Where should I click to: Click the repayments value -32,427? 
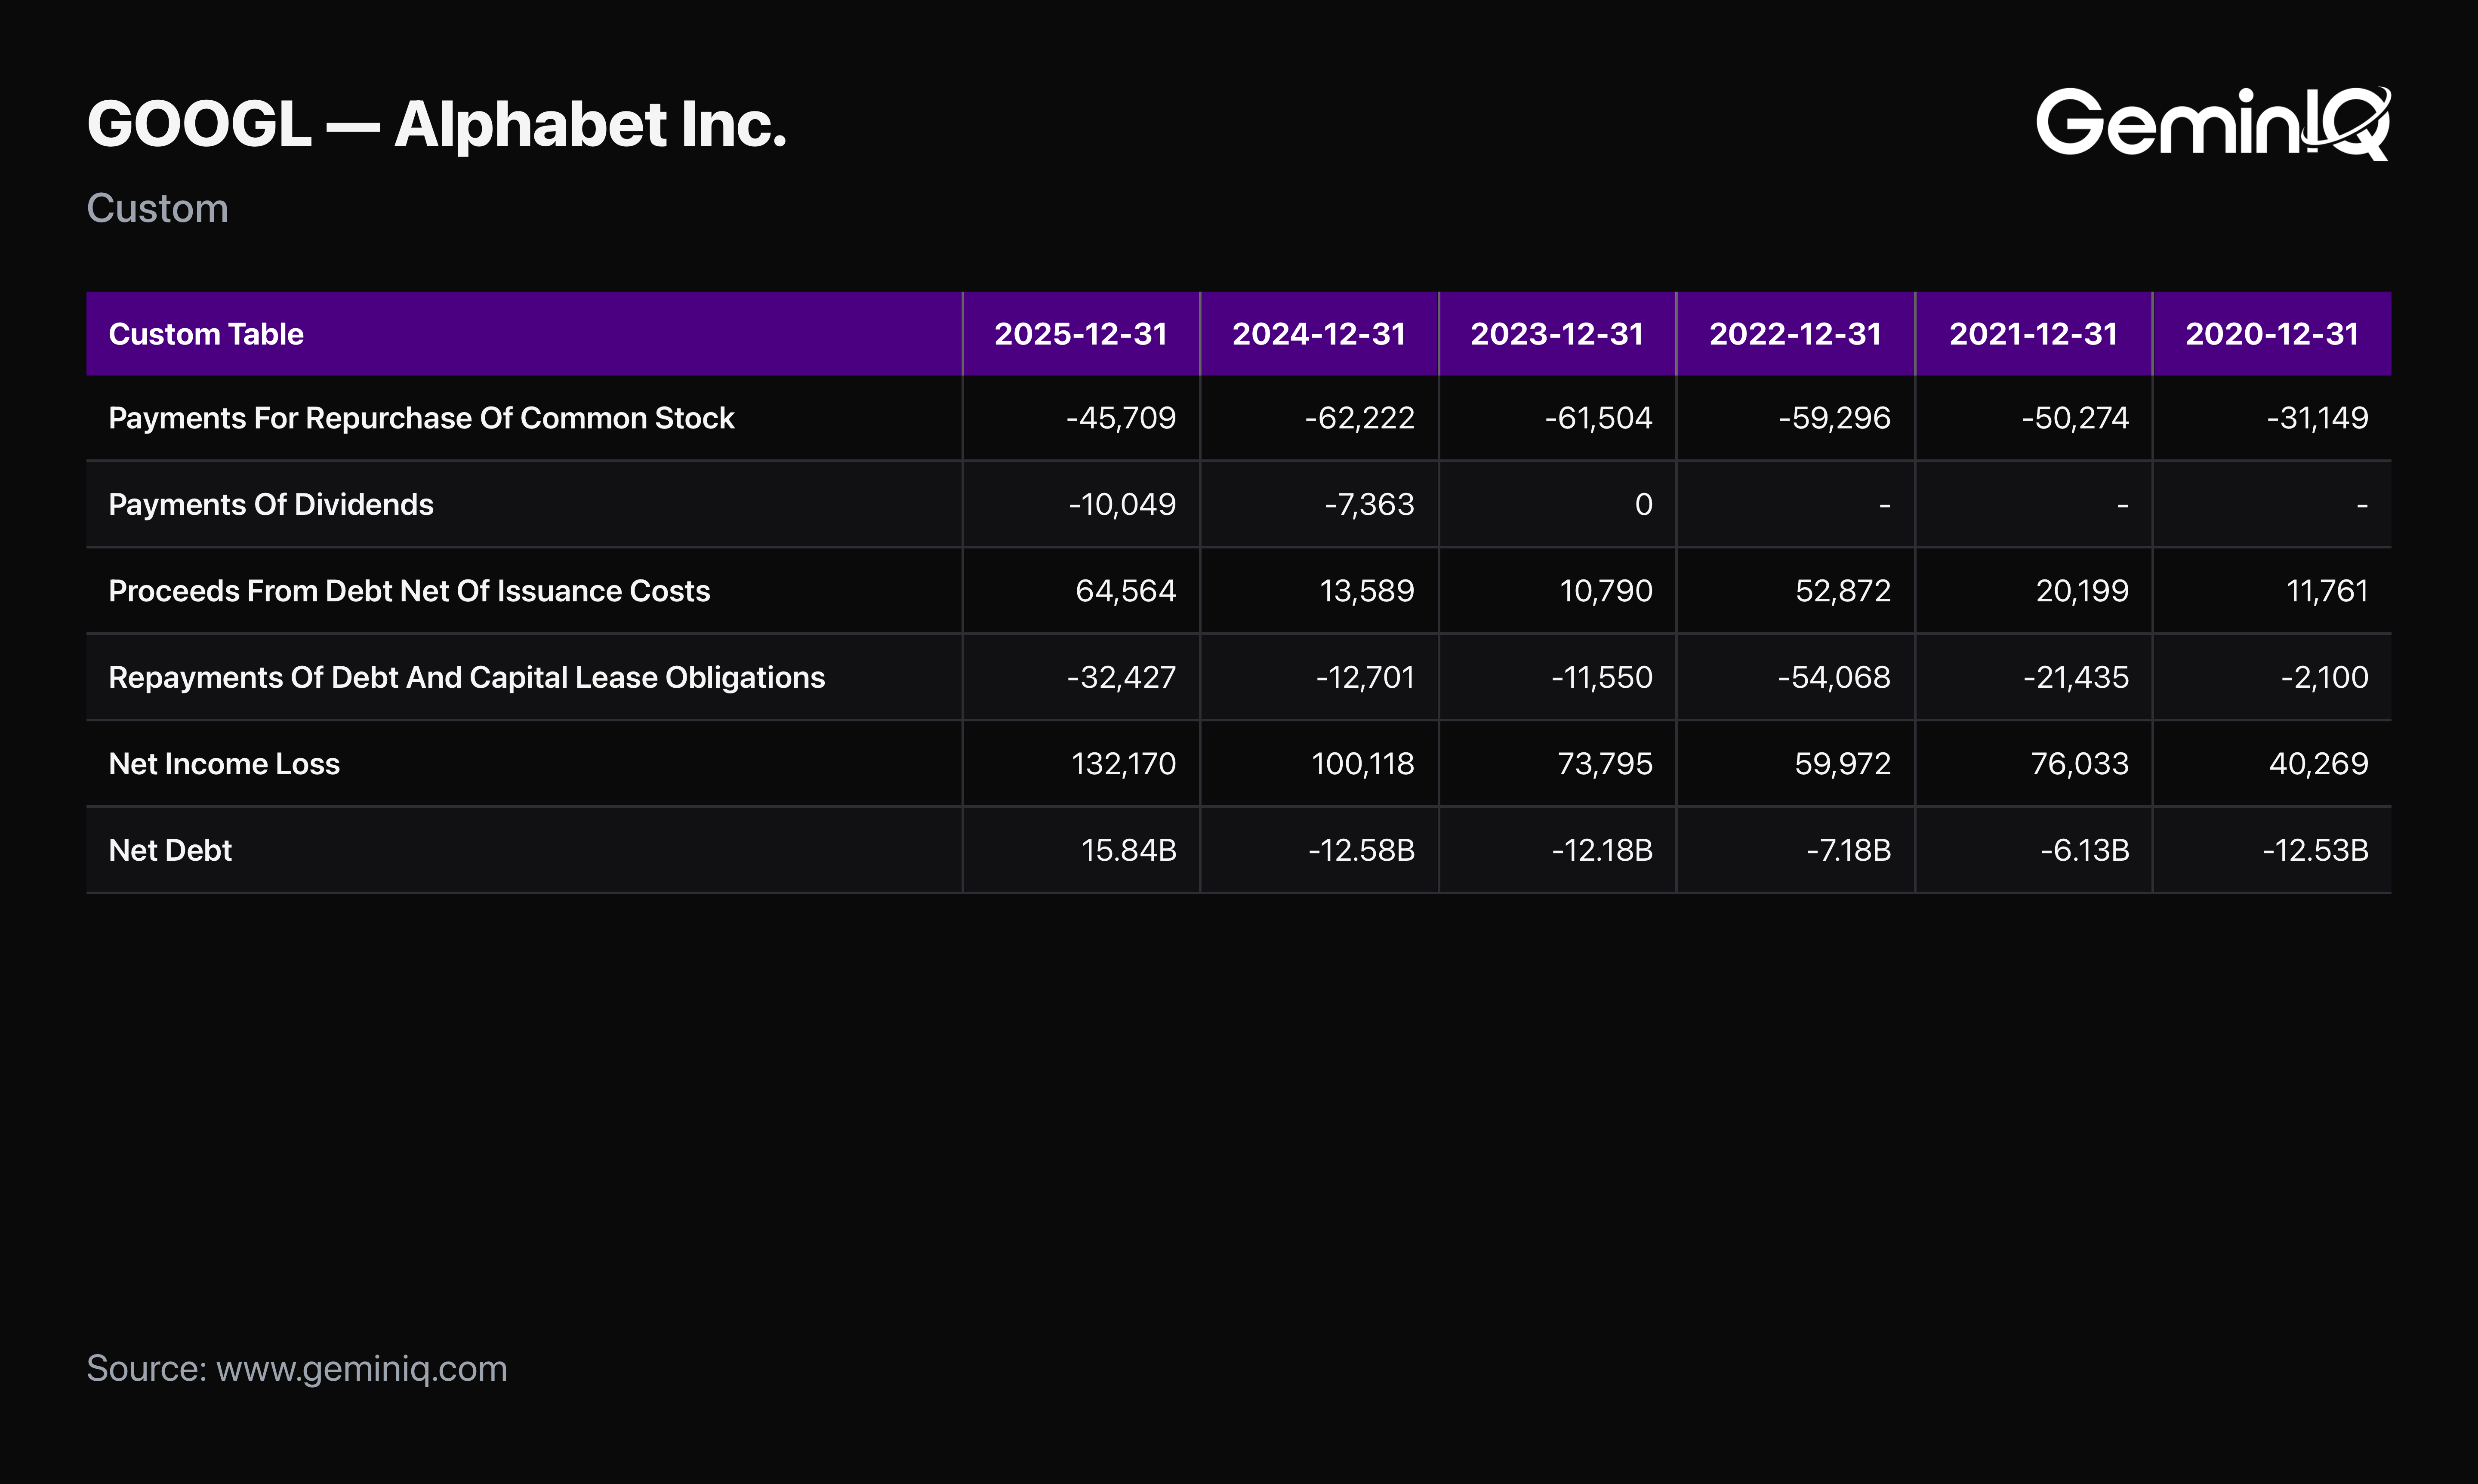pos(1121,677)
